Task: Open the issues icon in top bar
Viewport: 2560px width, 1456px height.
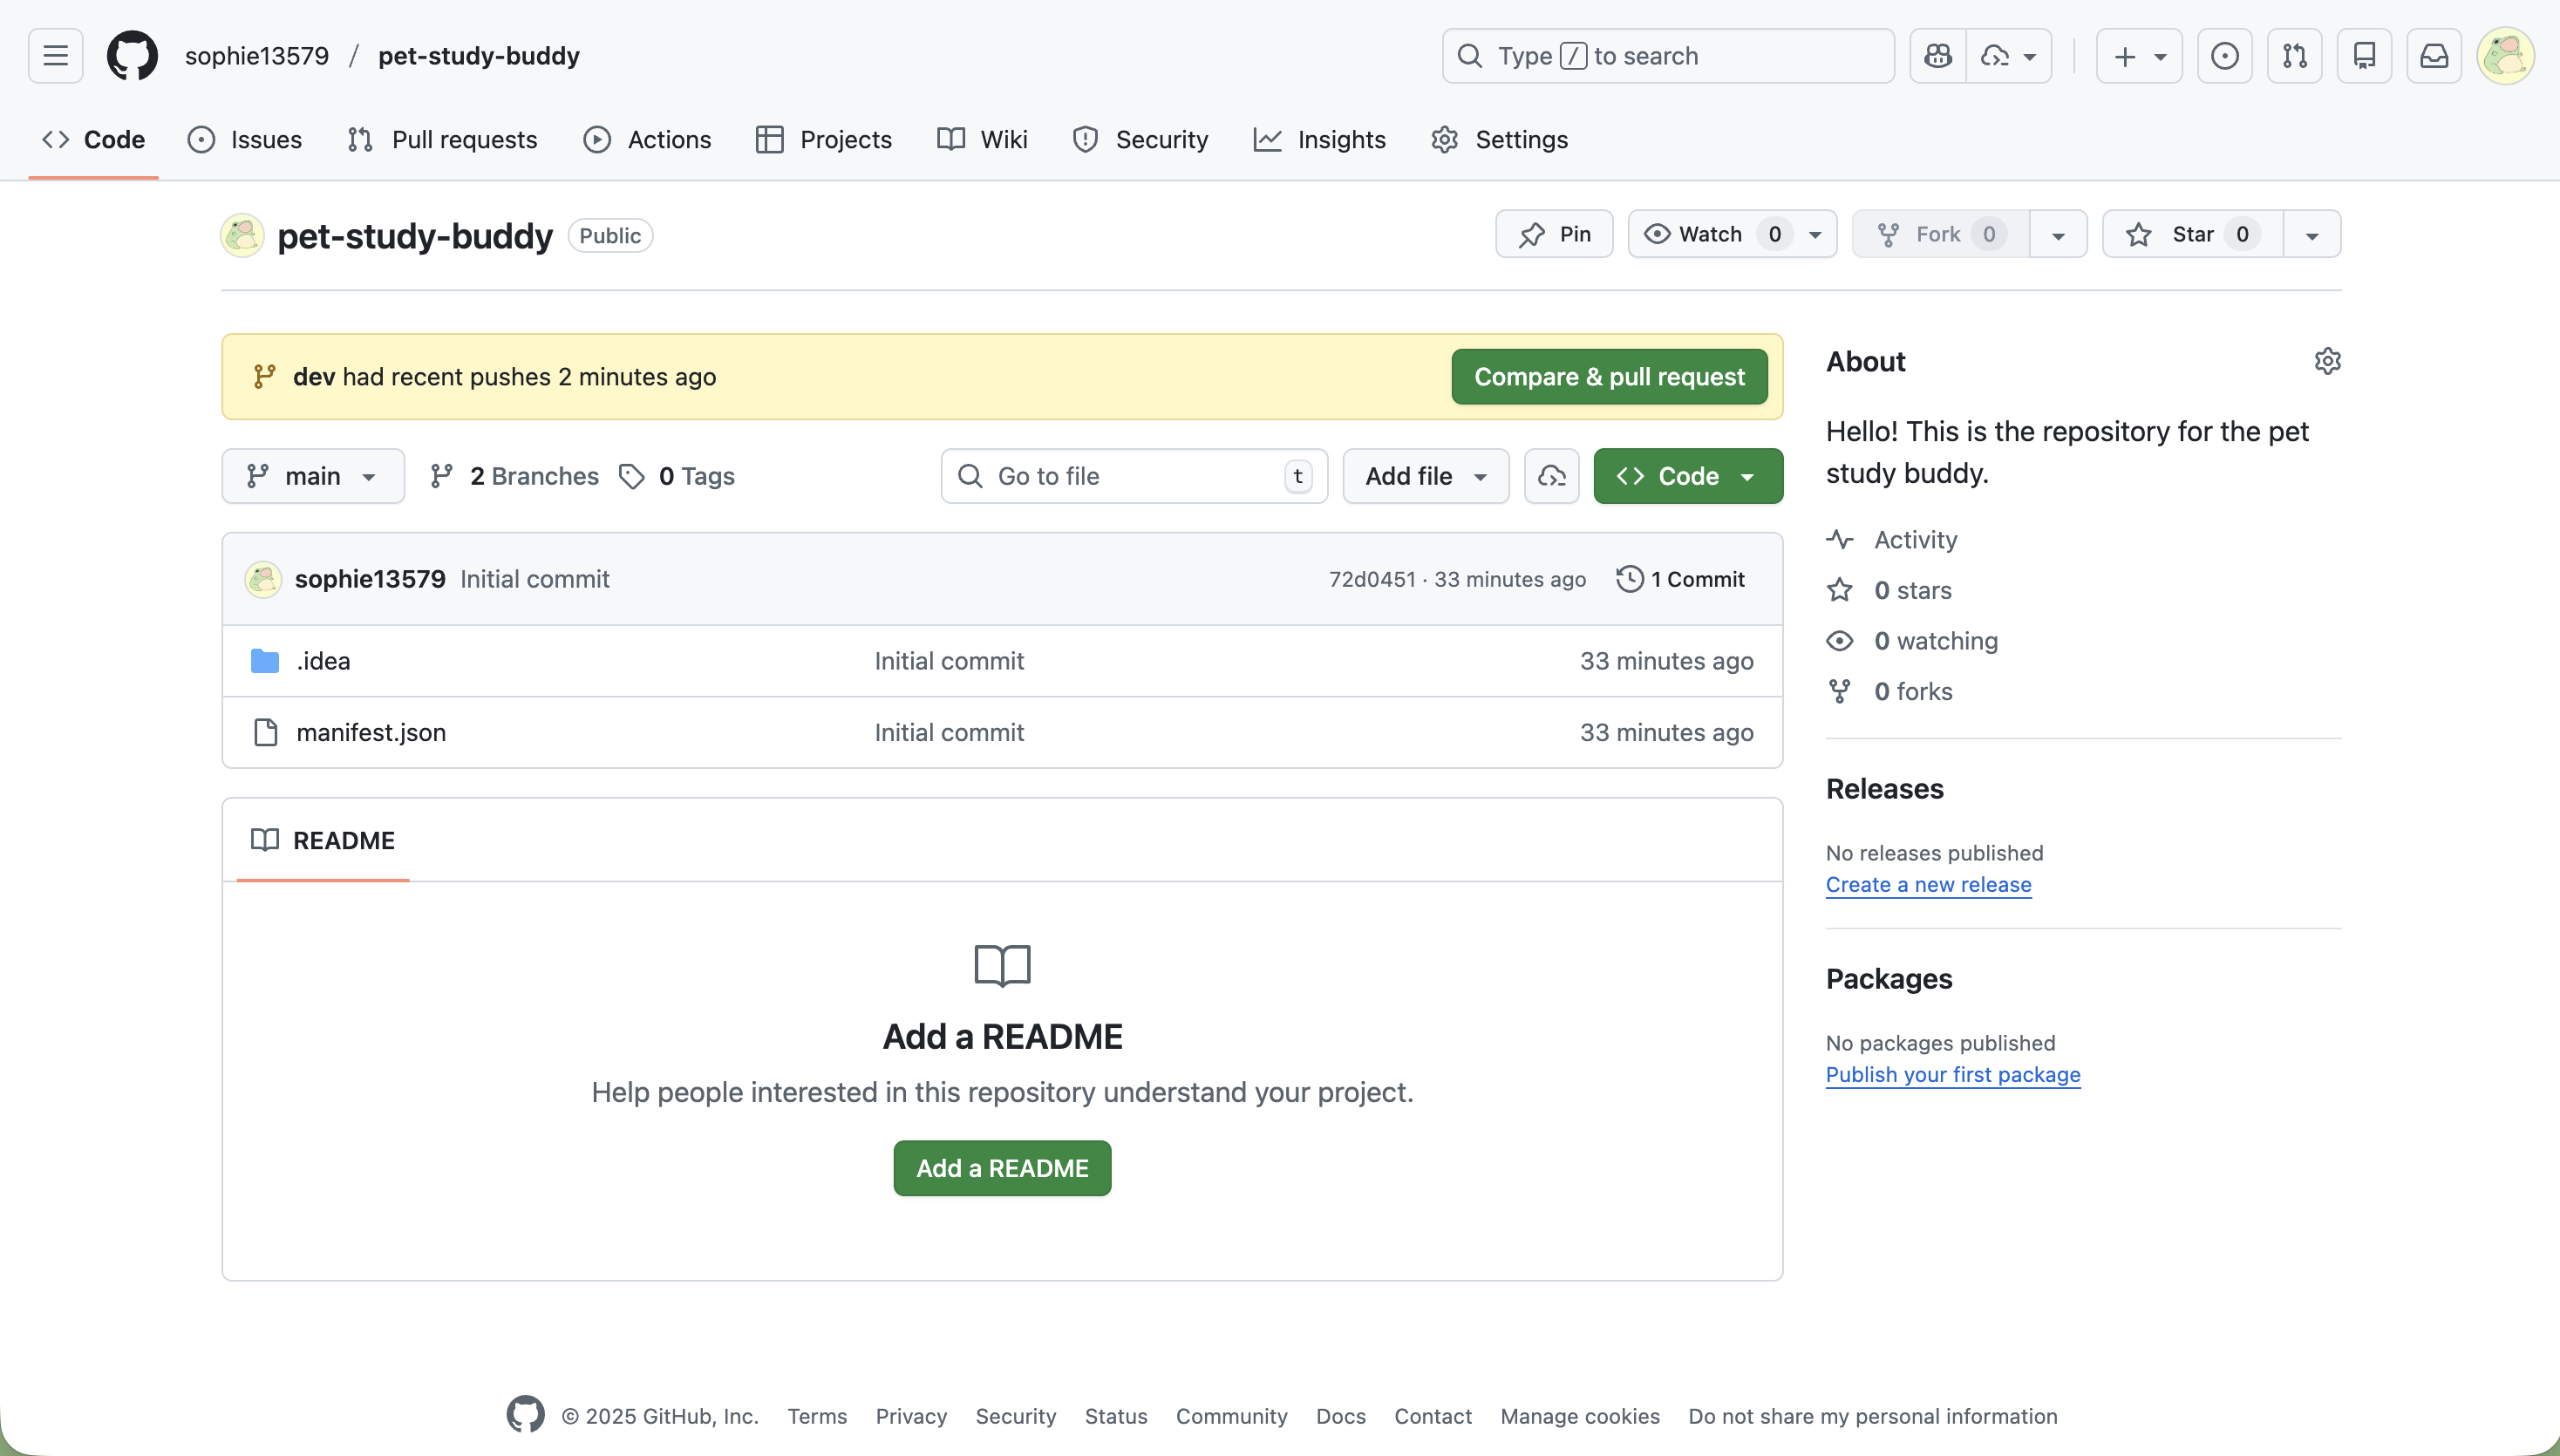Action: tap(2224, 56)
